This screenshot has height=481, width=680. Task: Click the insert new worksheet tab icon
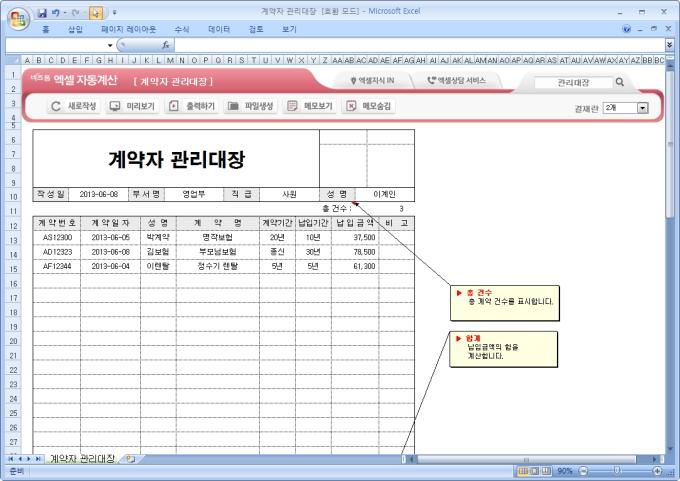coord(130,458)
